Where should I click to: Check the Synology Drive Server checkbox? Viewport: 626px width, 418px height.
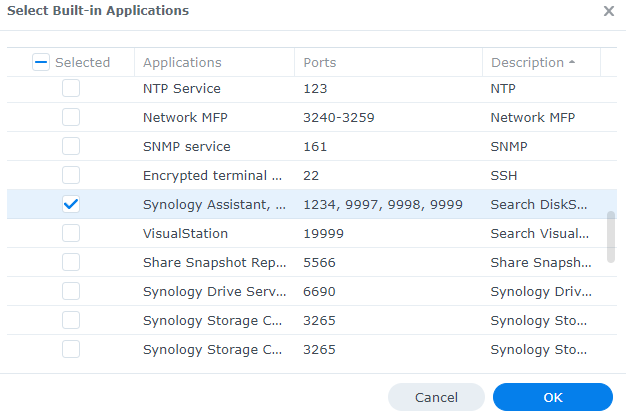tap(71, 291)
